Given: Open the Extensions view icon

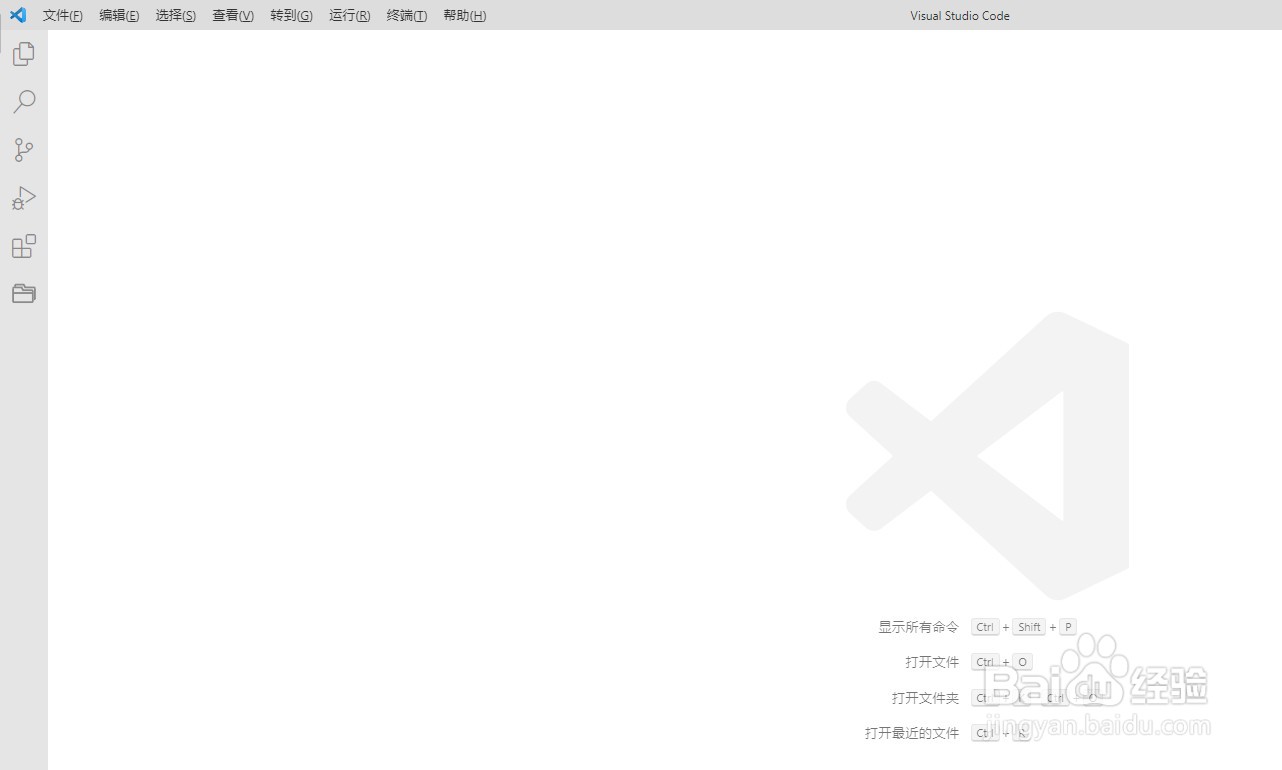Looking at the screenshot, I should [x=24, y=246].
